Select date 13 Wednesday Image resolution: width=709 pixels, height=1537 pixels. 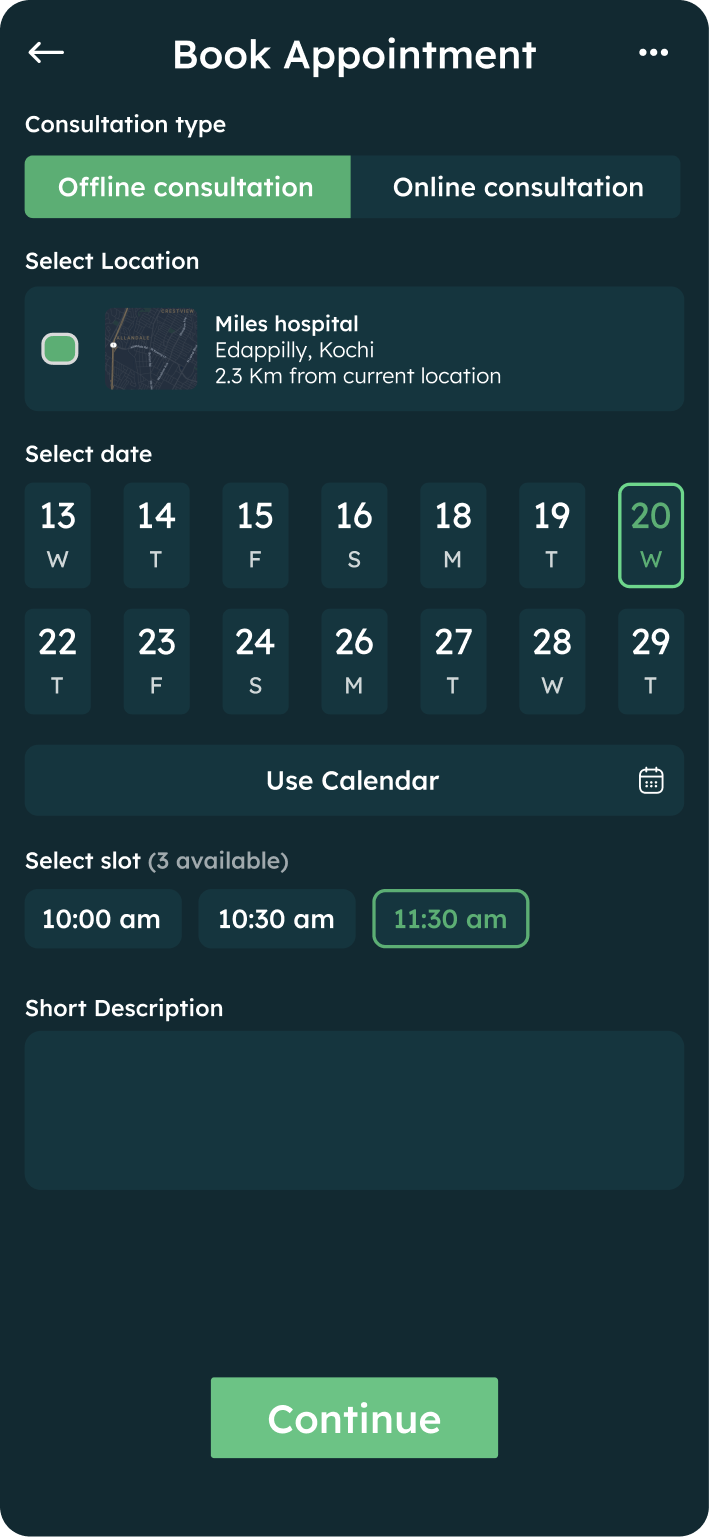pyautogui.click(x=58, y=535)
